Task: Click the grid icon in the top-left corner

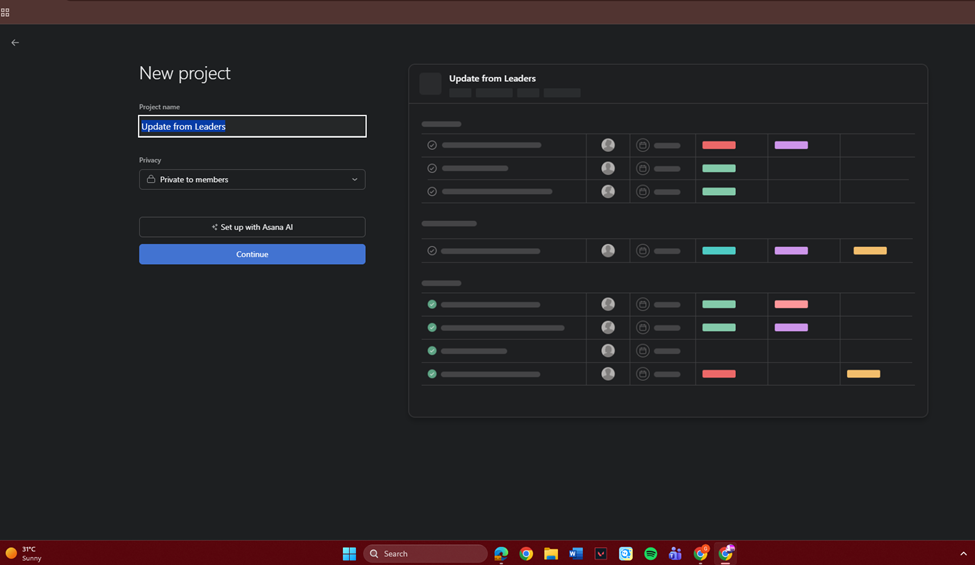Action: [x=5, y=12]
